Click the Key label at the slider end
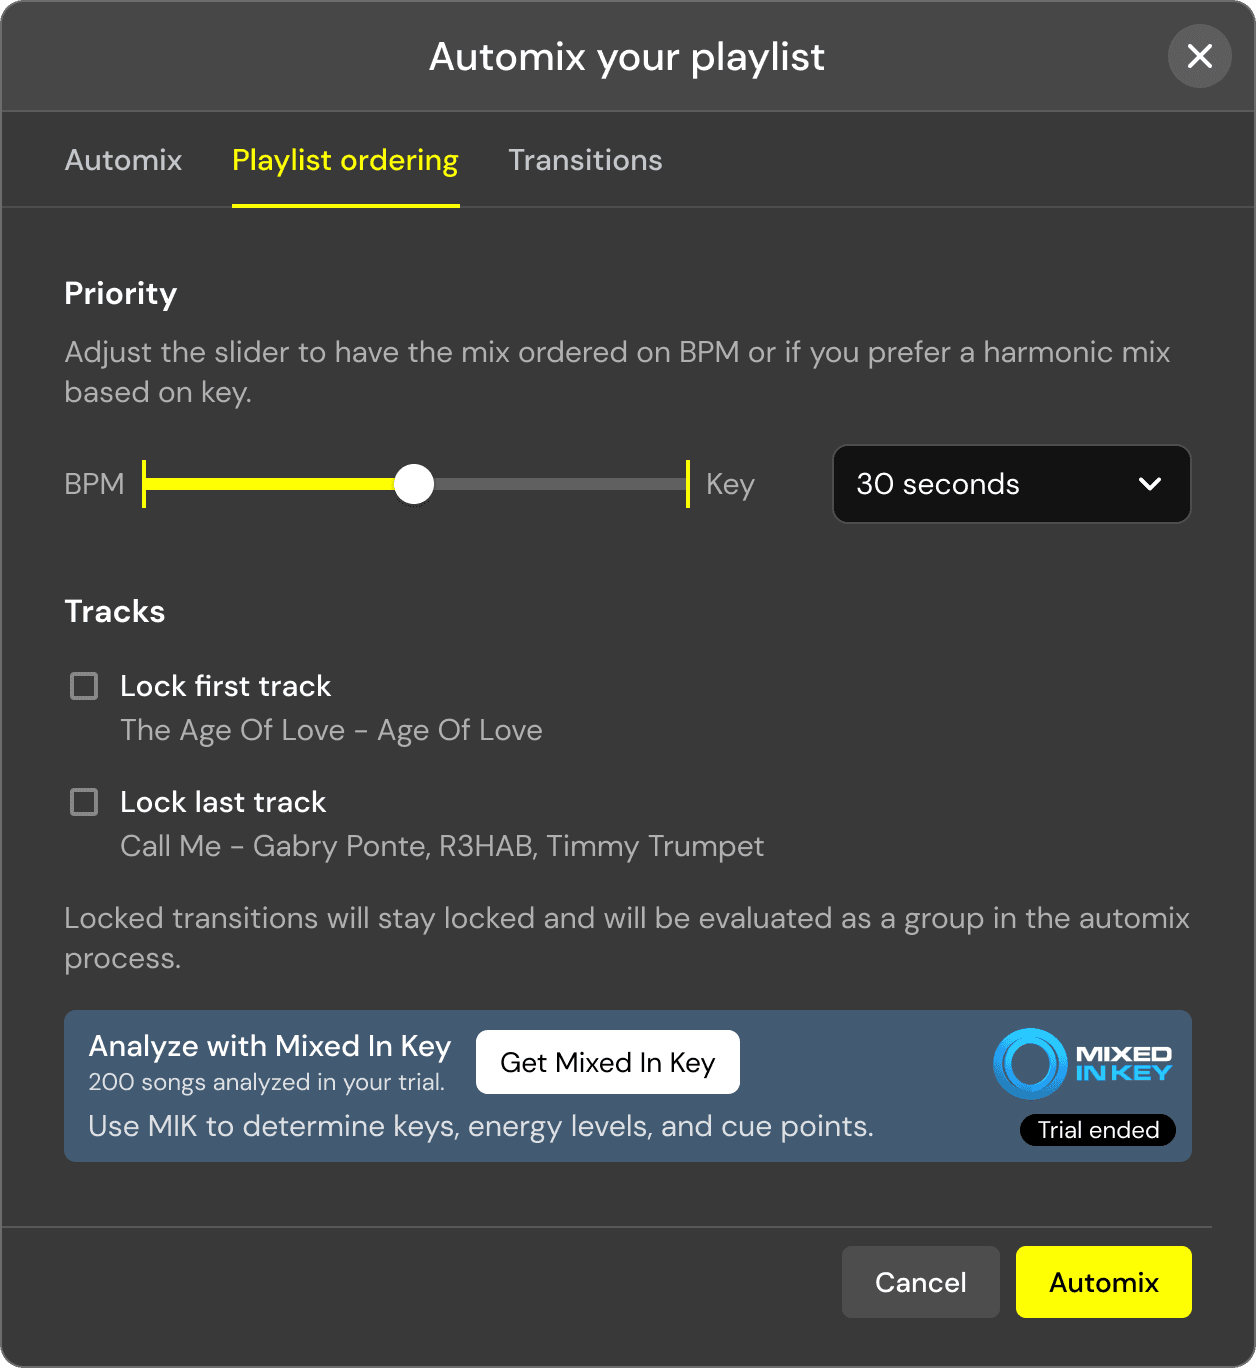This screenshot has width=1256, height=1368. 730,484
